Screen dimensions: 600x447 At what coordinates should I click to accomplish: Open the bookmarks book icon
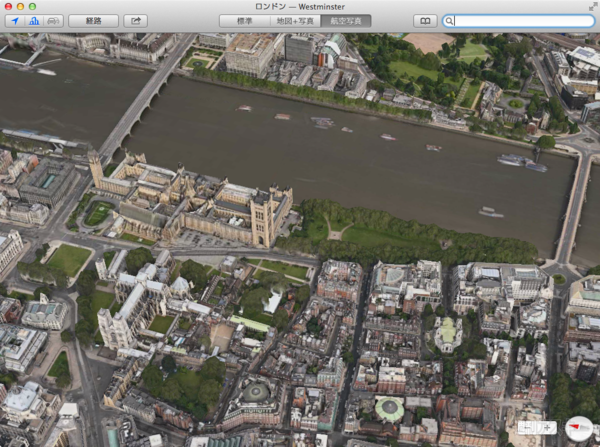click(425, 21)
